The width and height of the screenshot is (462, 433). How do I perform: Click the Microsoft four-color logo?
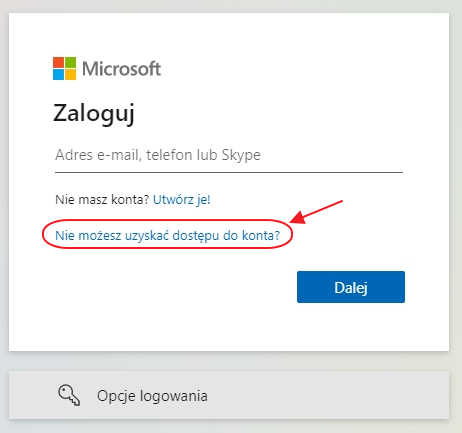click(64, 68)
